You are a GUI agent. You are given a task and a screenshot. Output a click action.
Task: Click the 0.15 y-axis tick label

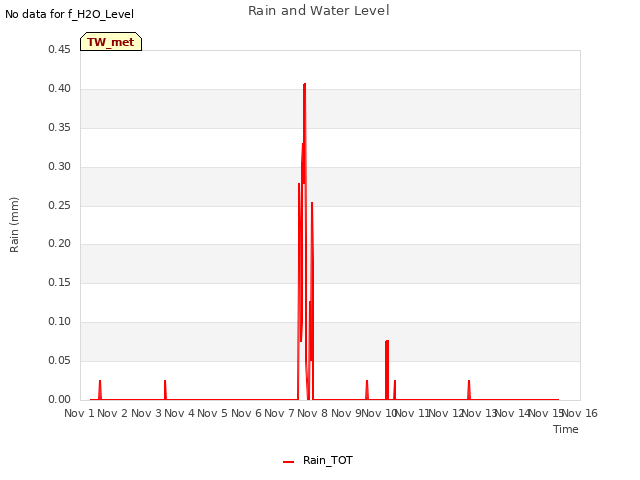tap(59, 282)
